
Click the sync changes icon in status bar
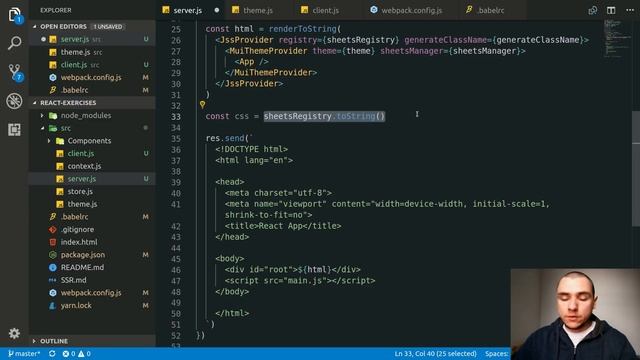[52, 353]
